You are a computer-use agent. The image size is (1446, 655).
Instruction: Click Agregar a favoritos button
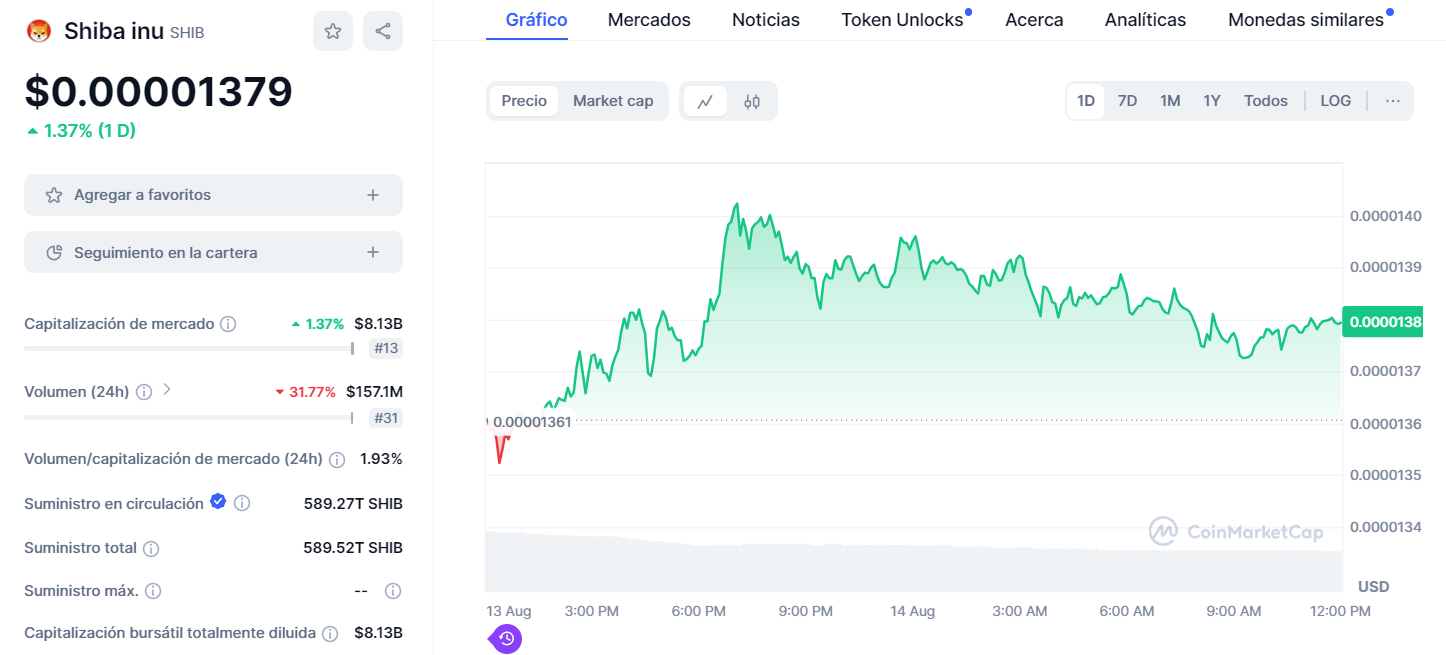pos(213,195)
